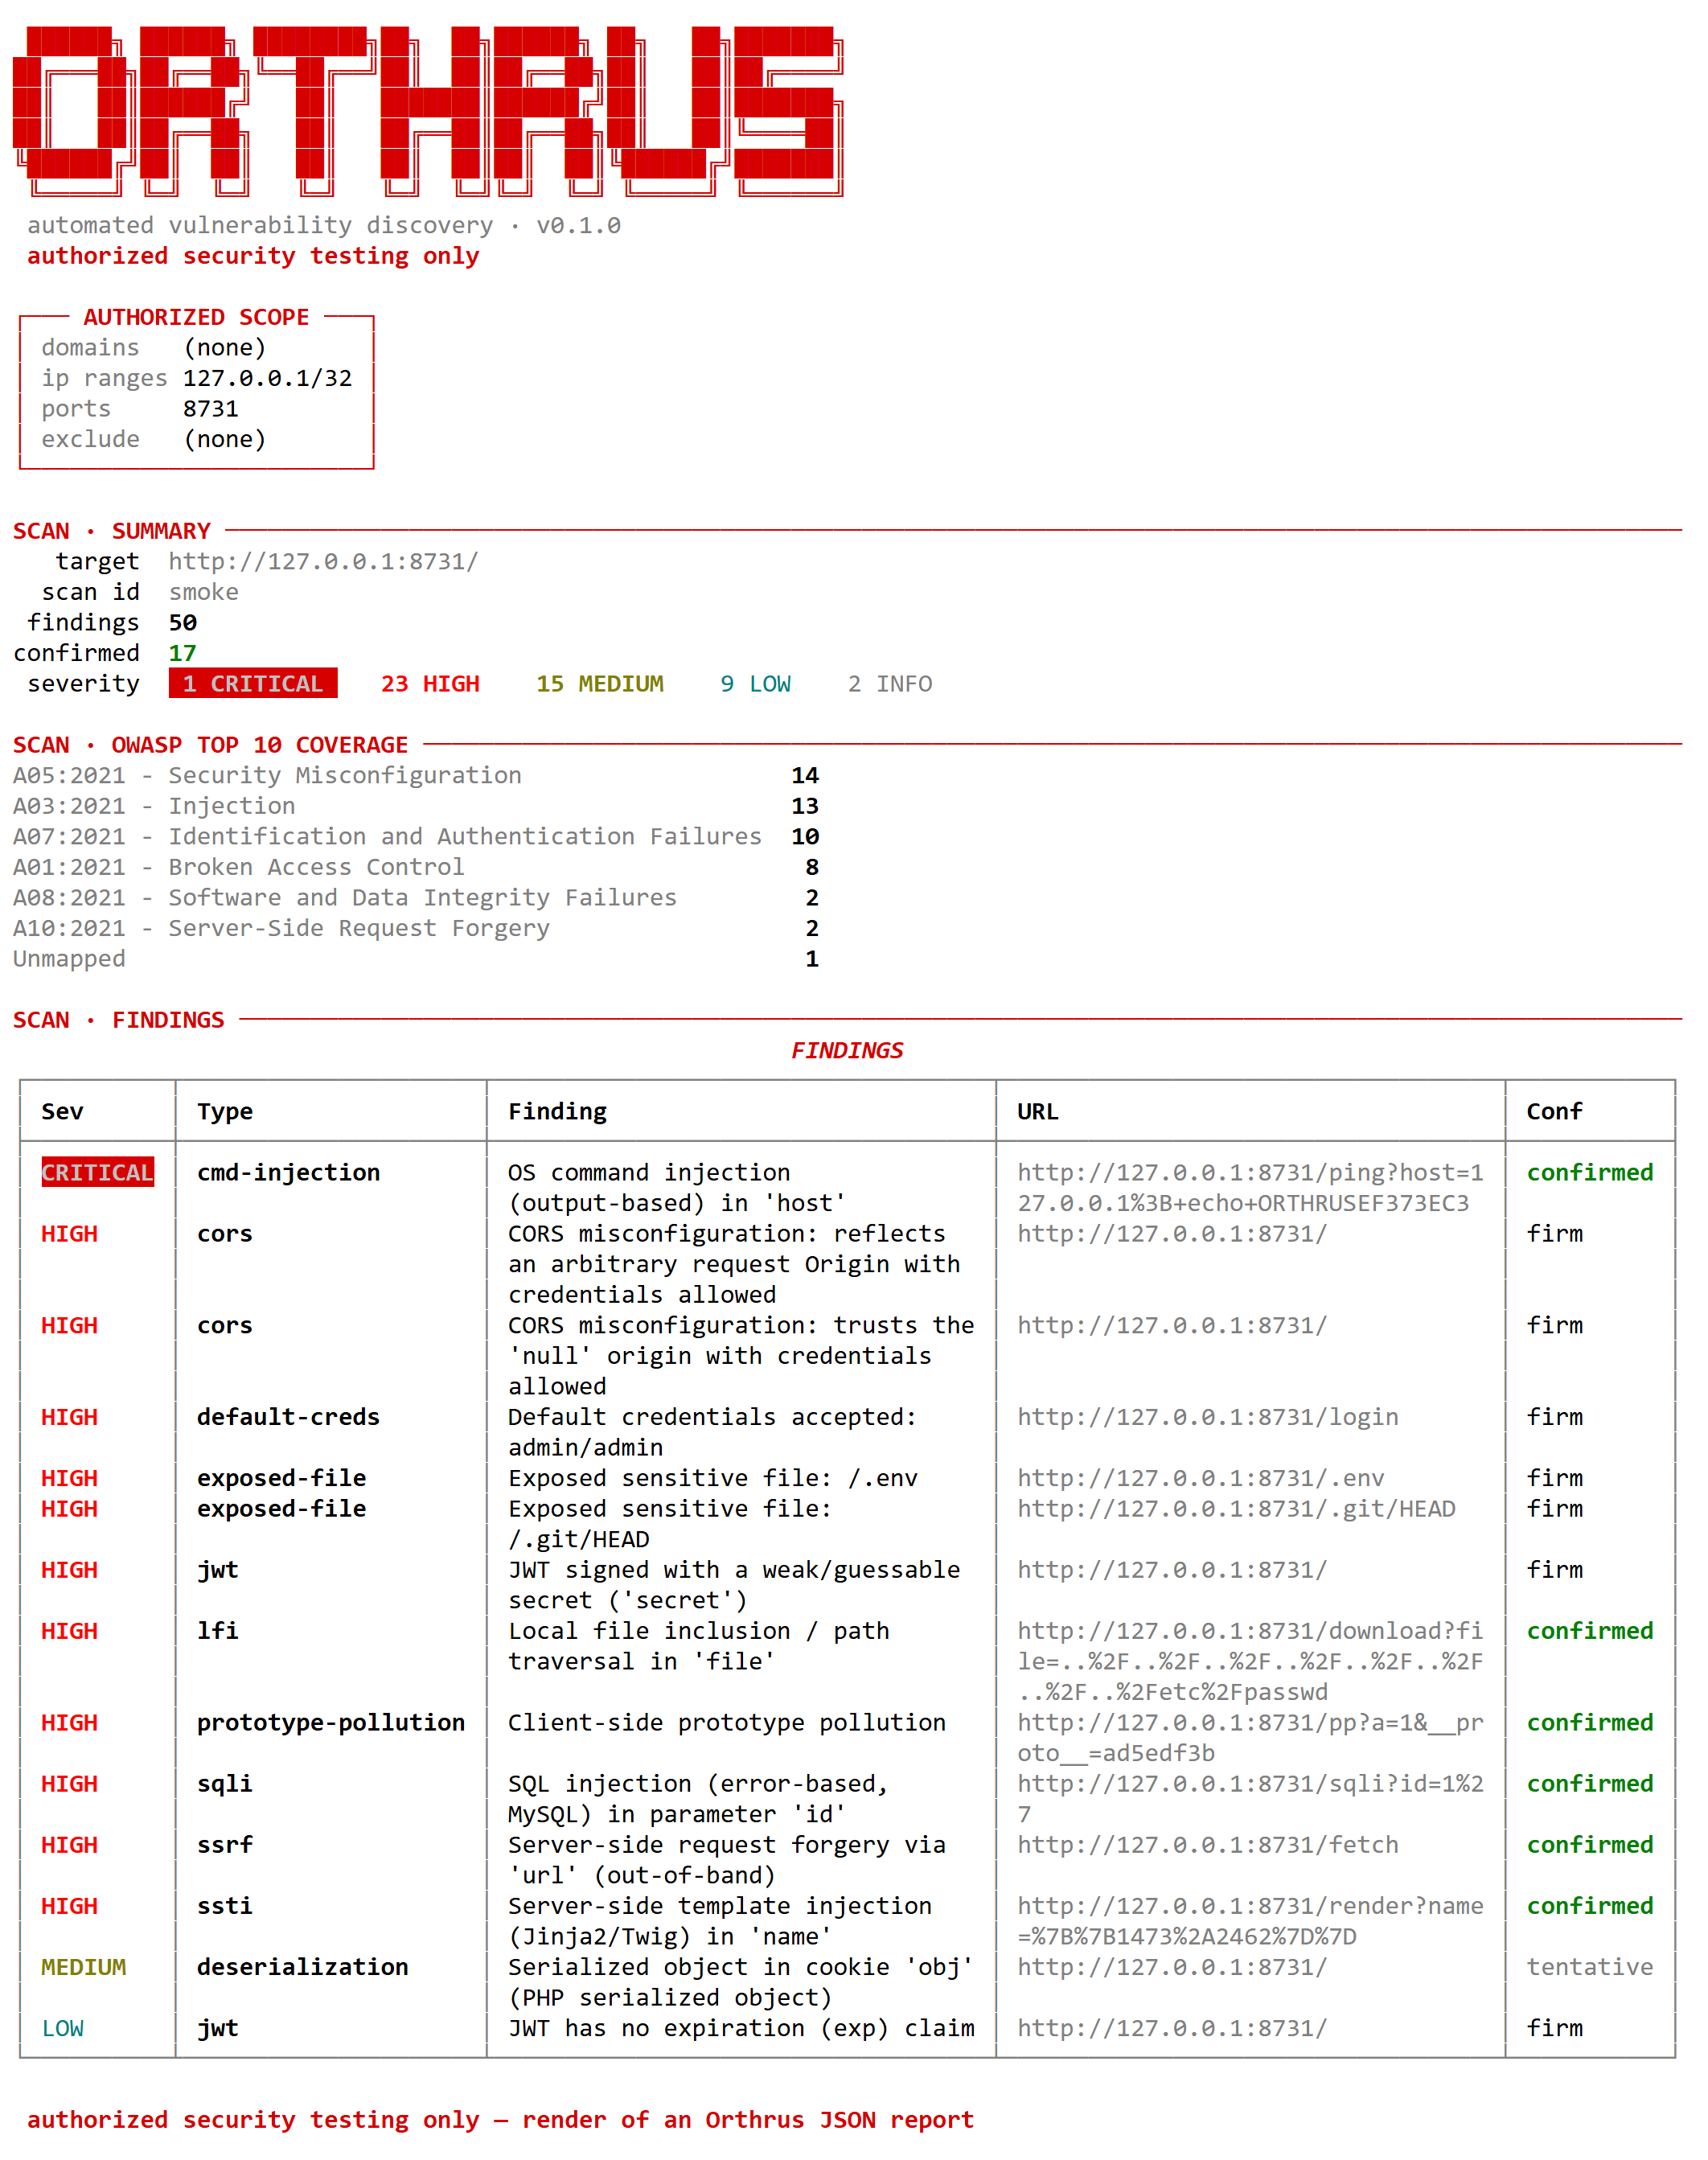Click the ORTHRUS ASCII logo banner

click(428, 111)
